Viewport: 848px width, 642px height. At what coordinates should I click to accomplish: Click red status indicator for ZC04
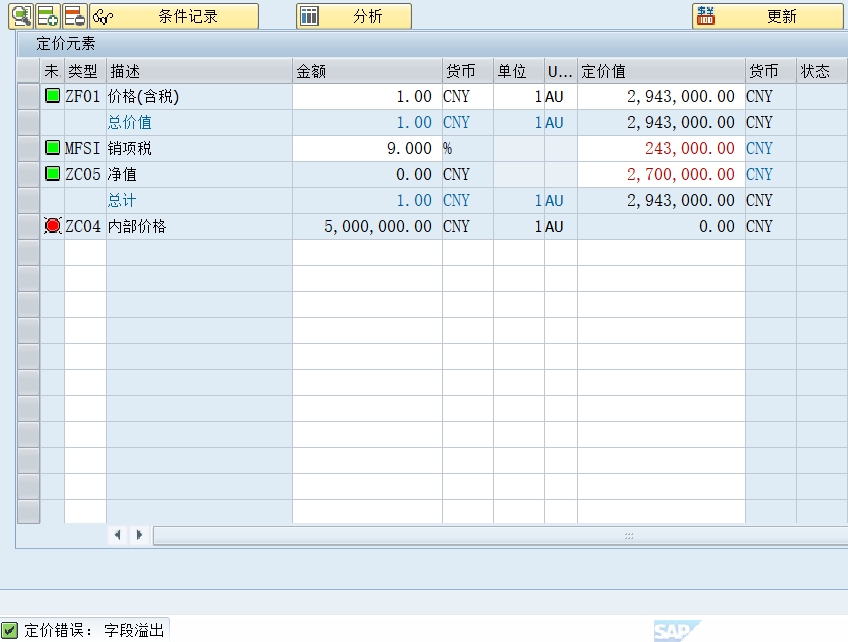53,226
